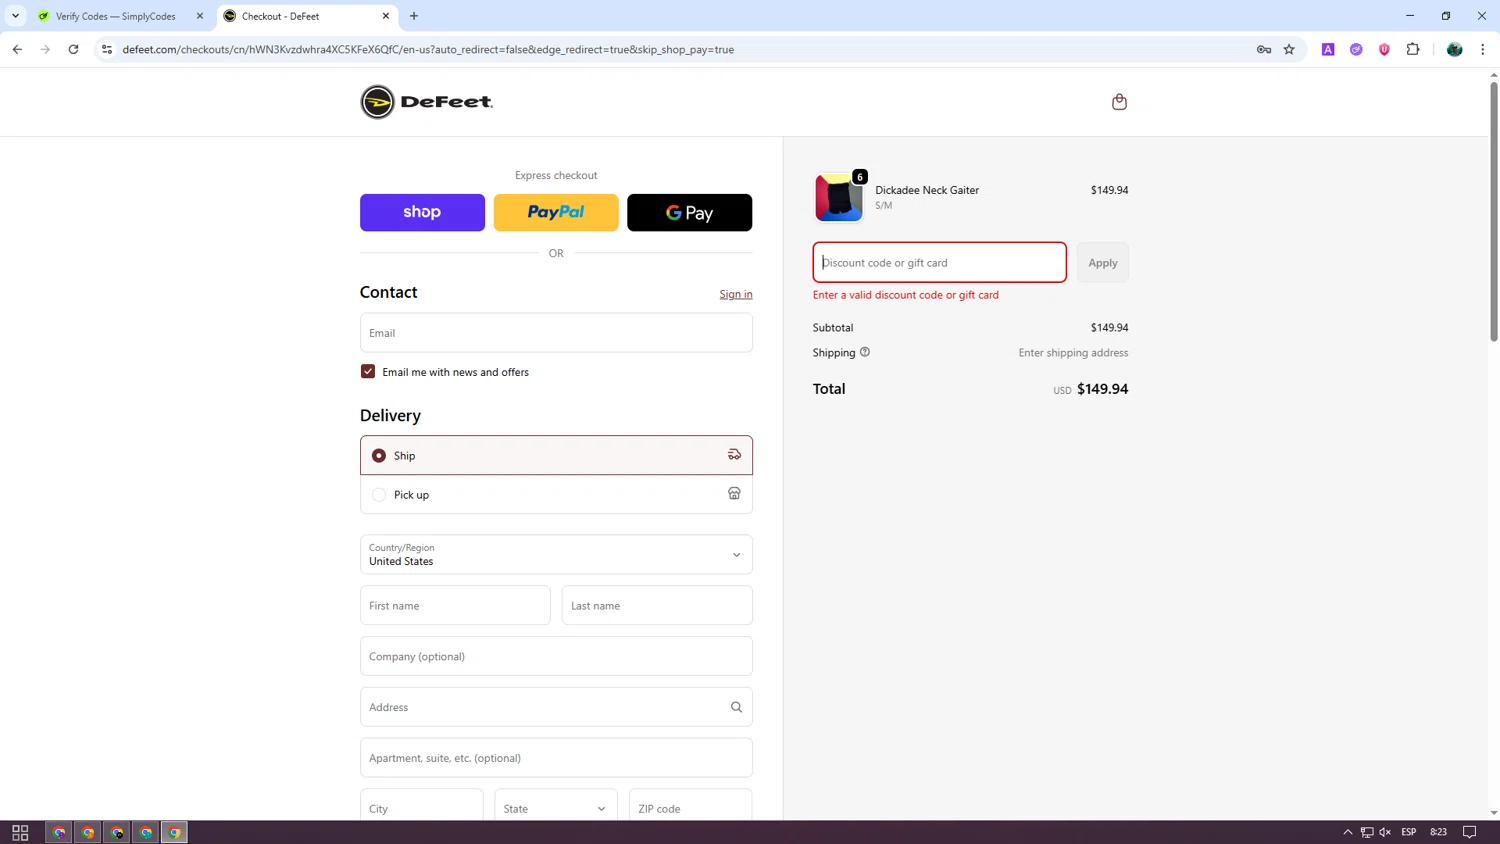This screenshot has width=1500, height=844.
Task: Open the tab search dropdown arrow
Action: point(15,16)
